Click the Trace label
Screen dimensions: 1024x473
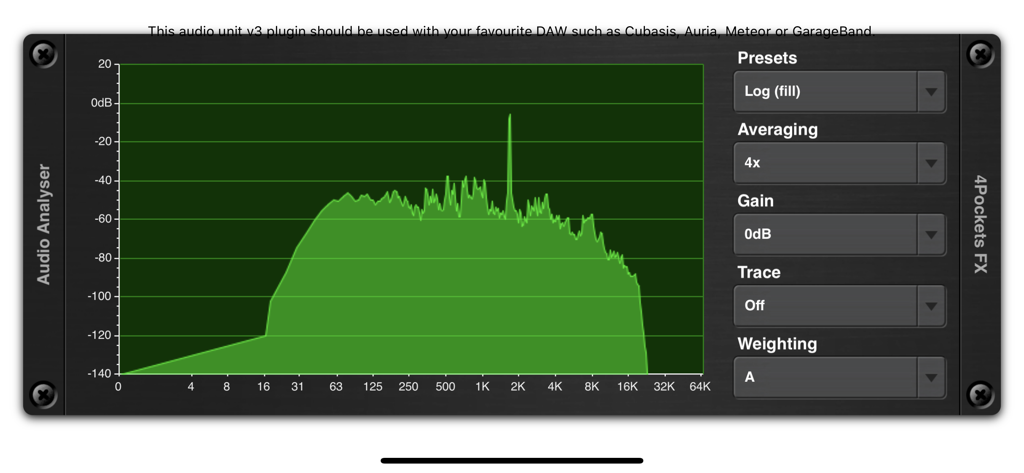tap(758, 272)
